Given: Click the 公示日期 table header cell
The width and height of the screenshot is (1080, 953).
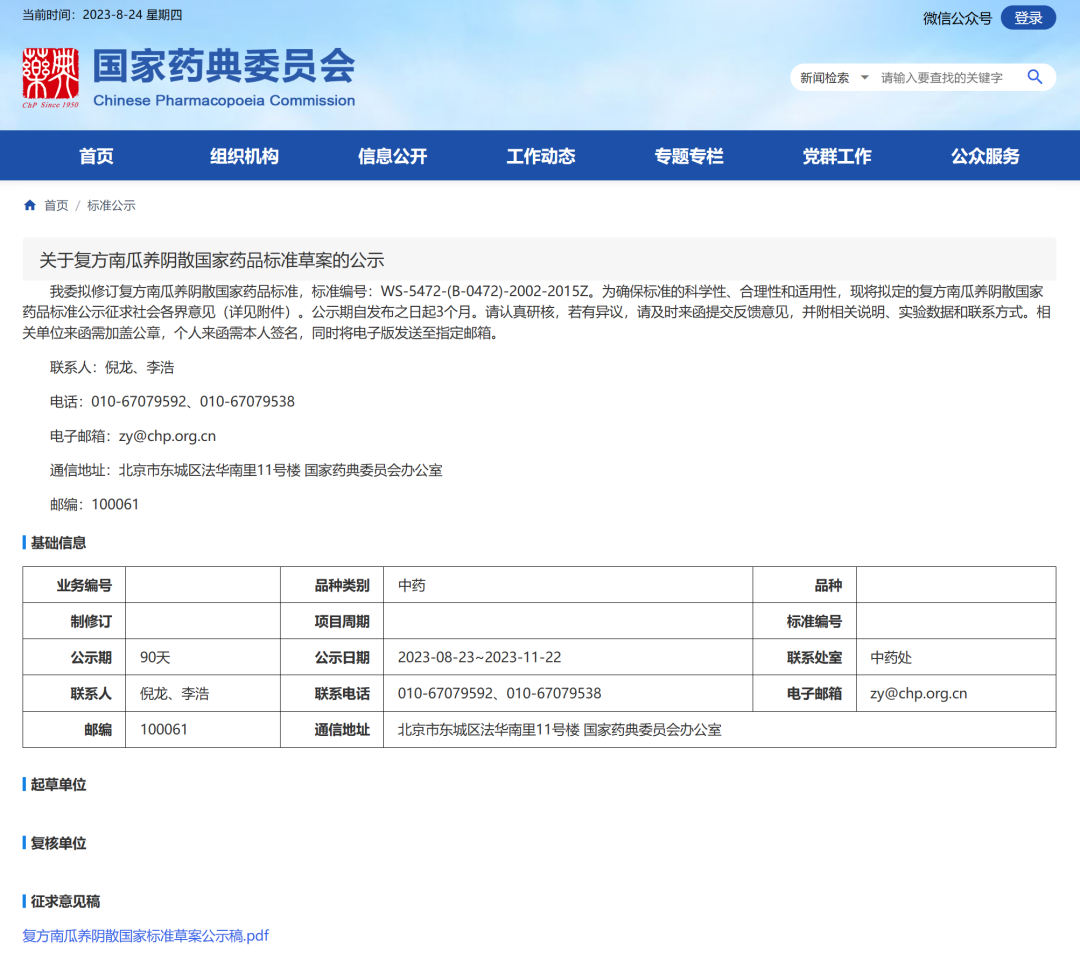Looking at the screenshot, I should pos(332,657).
